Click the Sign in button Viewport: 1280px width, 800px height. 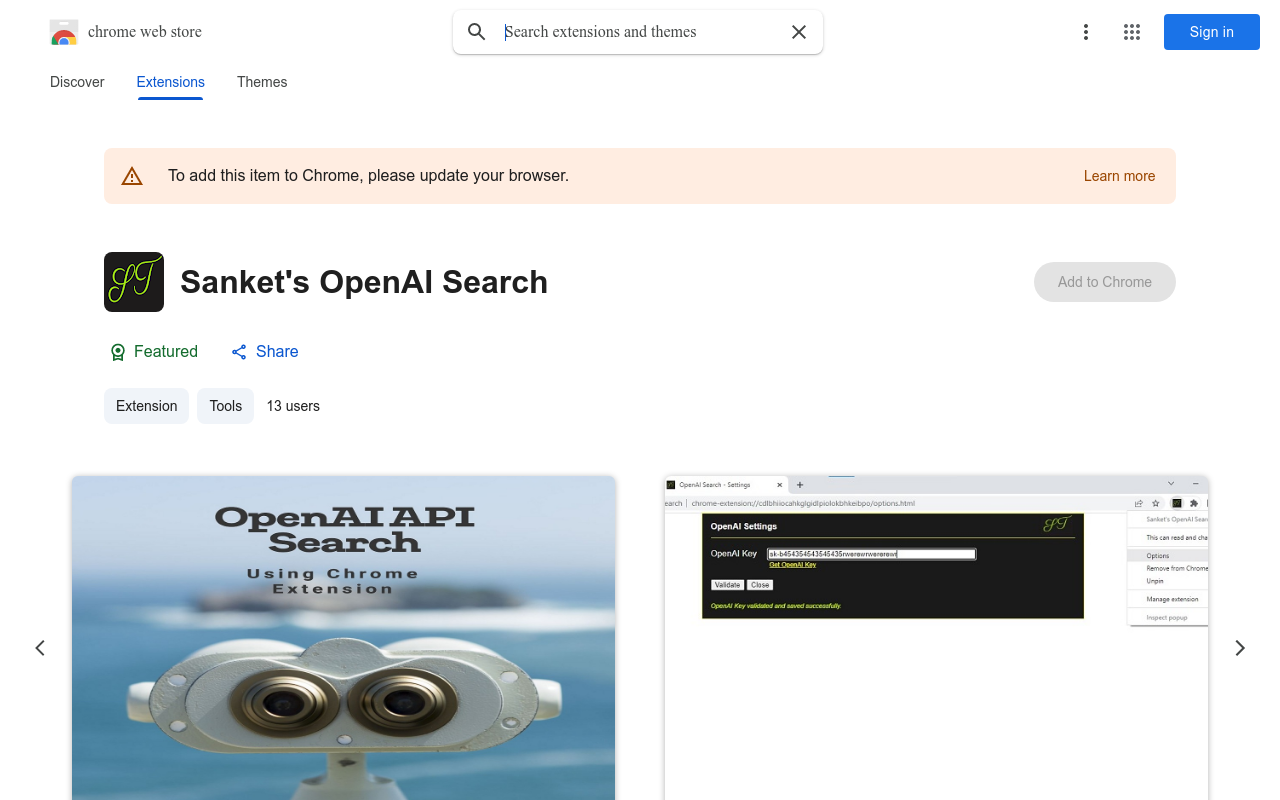click(1211, 32)
